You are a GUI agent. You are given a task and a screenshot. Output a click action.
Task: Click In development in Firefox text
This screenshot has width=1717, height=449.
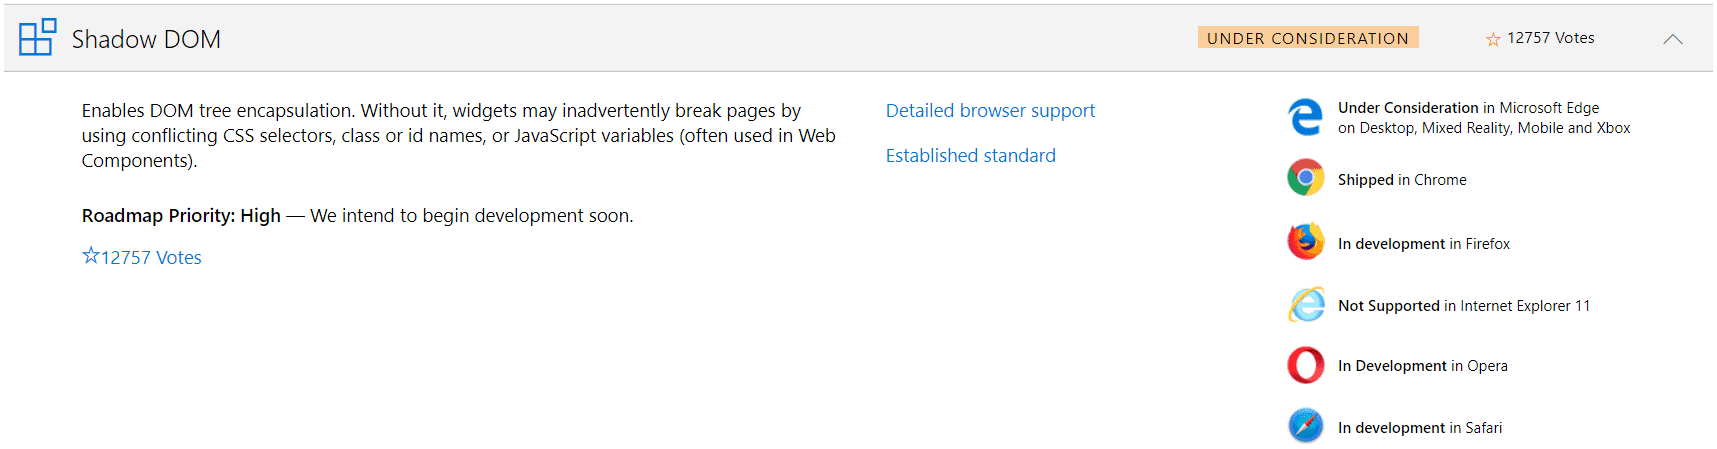(1423, 244)
